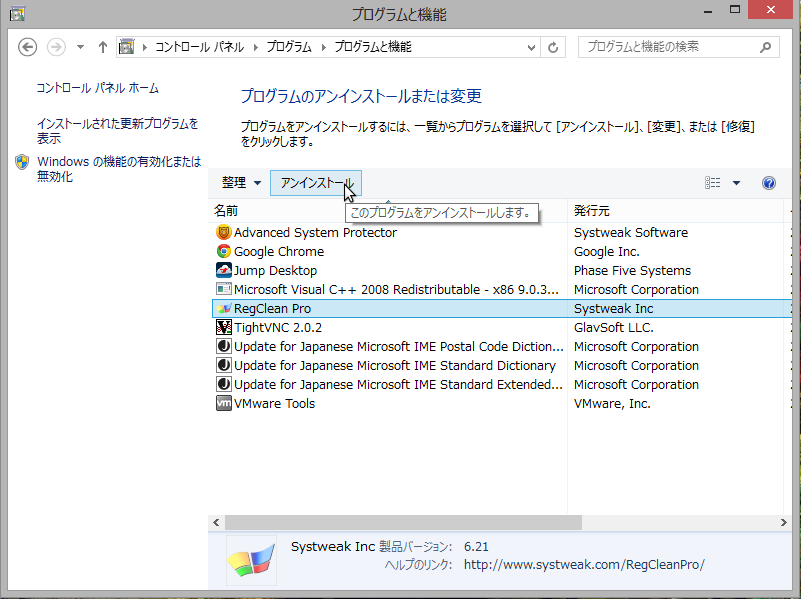The image size is (801, 599).
Task: Click publisher VMware, Inc. cell
Action: [x=612, y=403]
